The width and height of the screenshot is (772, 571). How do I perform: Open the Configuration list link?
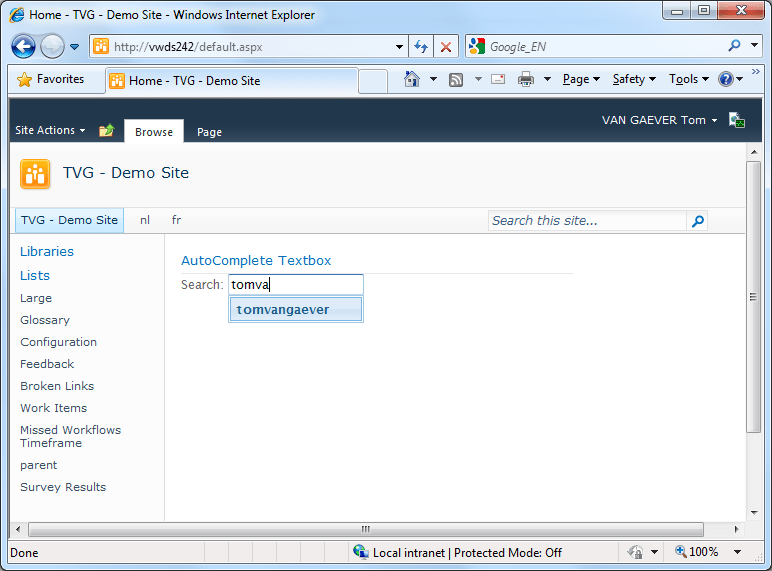59,342
